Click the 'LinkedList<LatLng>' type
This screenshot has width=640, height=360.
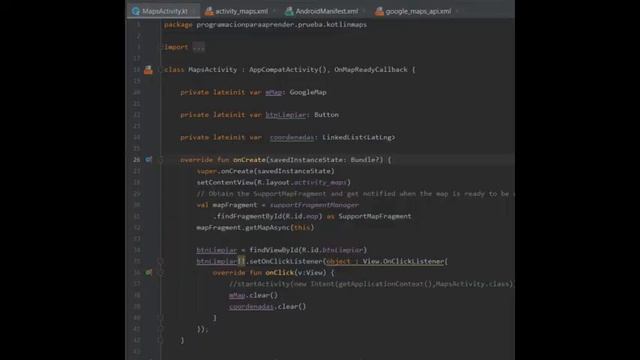[358, 137]
